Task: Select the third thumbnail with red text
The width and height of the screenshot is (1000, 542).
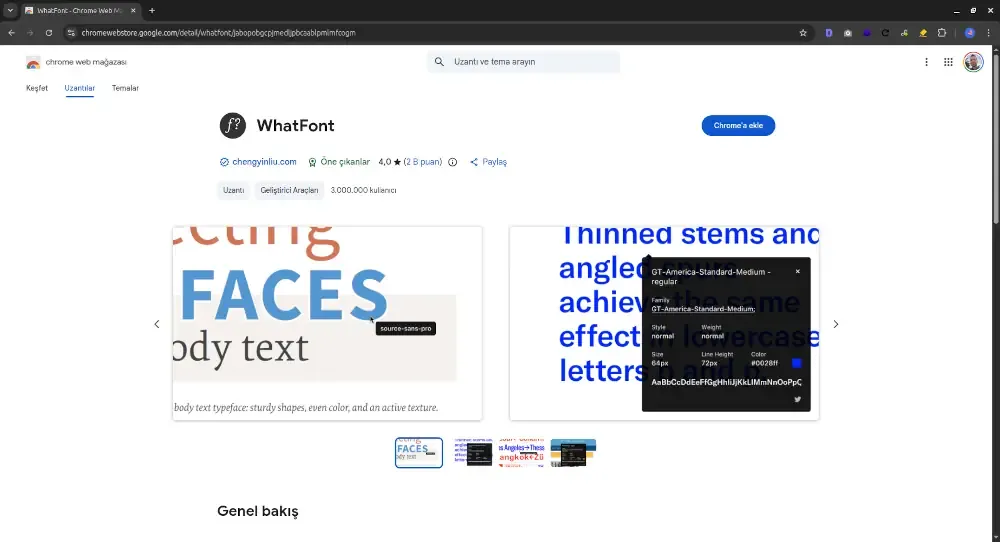Action: [522, 453]
